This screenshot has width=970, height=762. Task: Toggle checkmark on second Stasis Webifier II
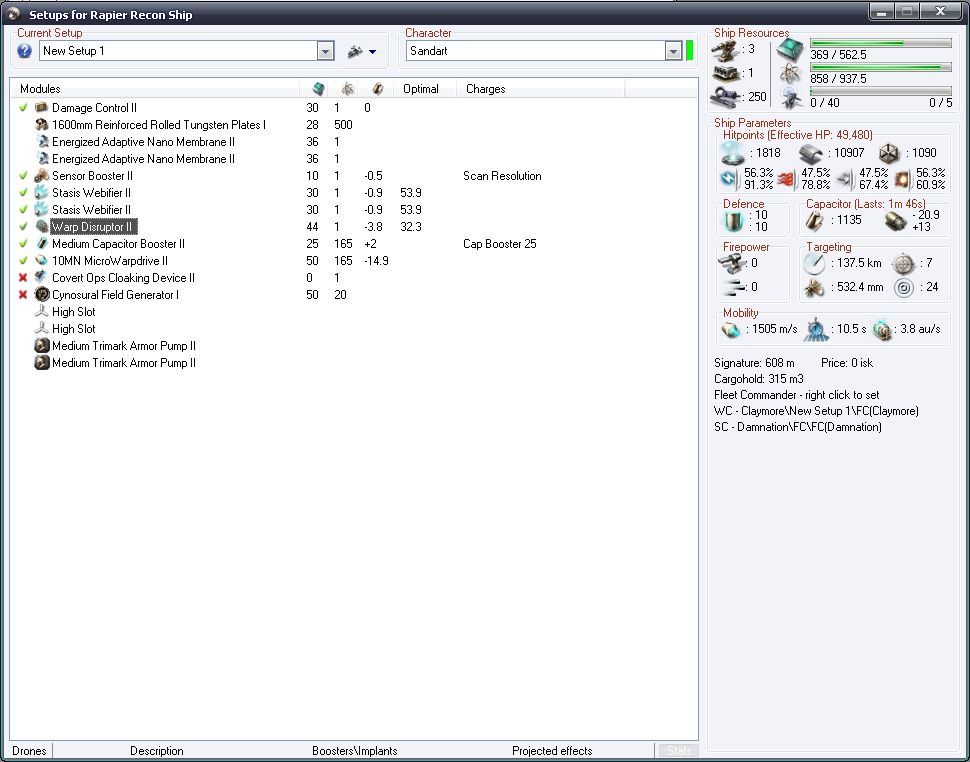(24, 210)
